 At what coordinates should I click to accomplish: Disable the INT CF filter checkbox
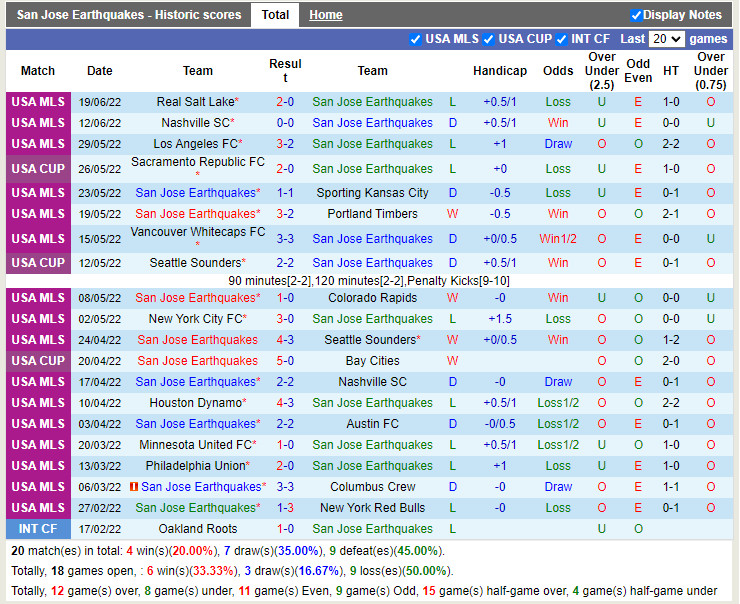coord(562,39)
